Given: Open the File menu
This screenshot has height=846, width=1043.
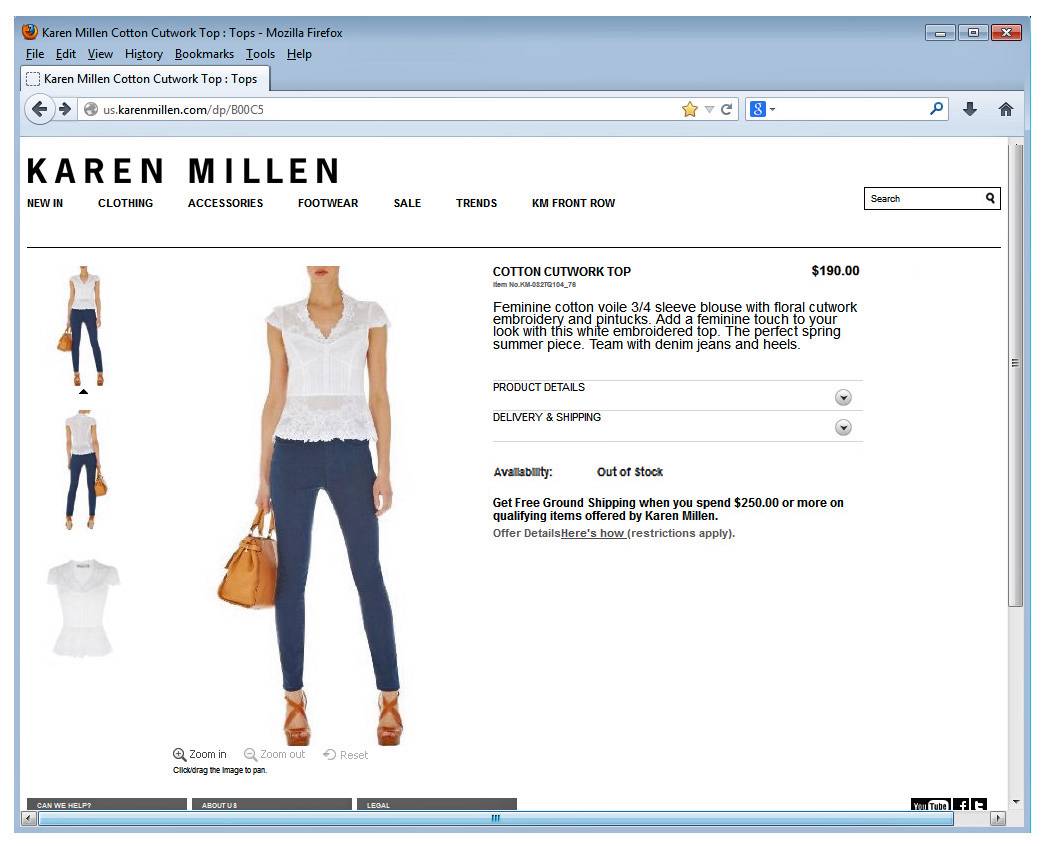Looking at the screenshot, I should pos(35,54).
